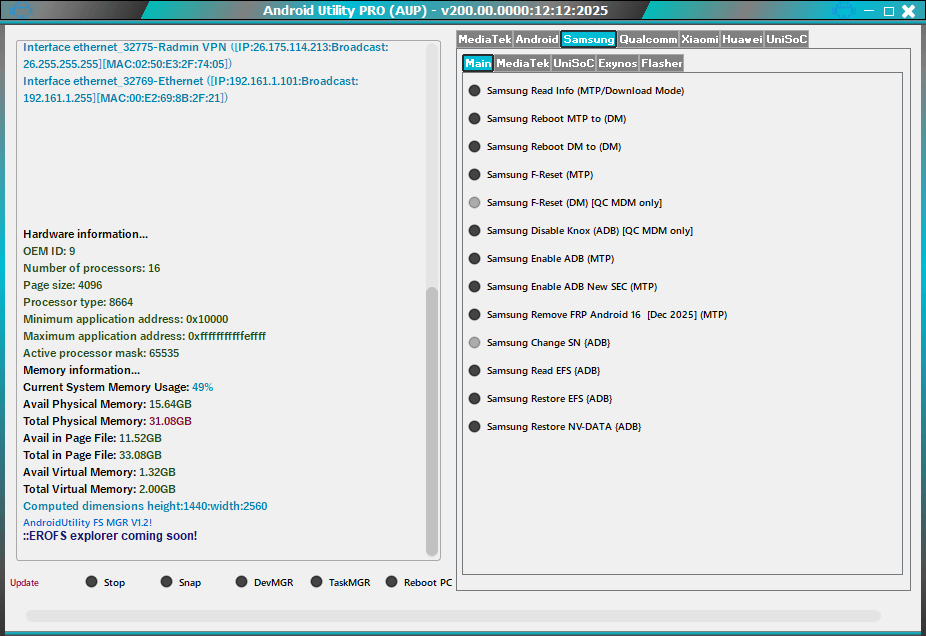Select the Samsung Read Info radio button
Viewport: 926px width, 636px height.
pos(473,90)
